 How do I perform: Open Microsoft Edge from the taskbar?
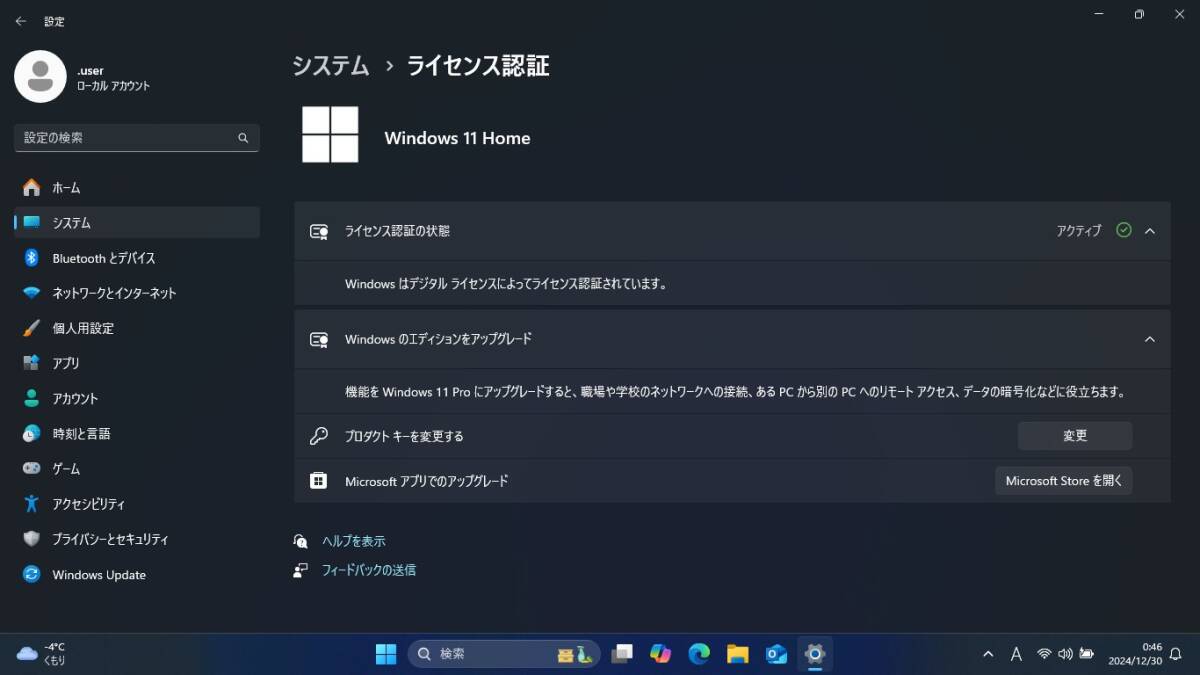point(699,654)
